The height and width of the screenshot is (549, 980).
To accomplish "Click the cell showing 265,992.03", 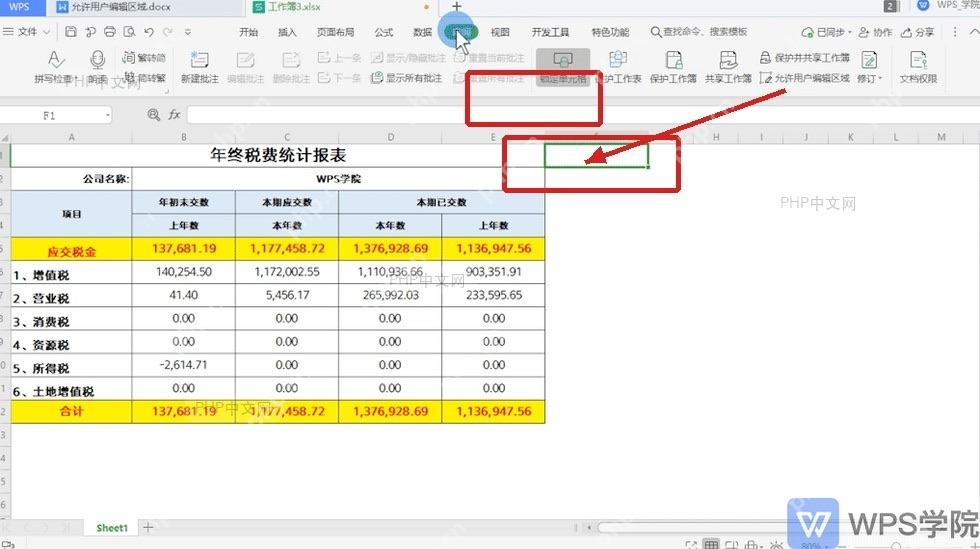I will click(x=390, y=295).
